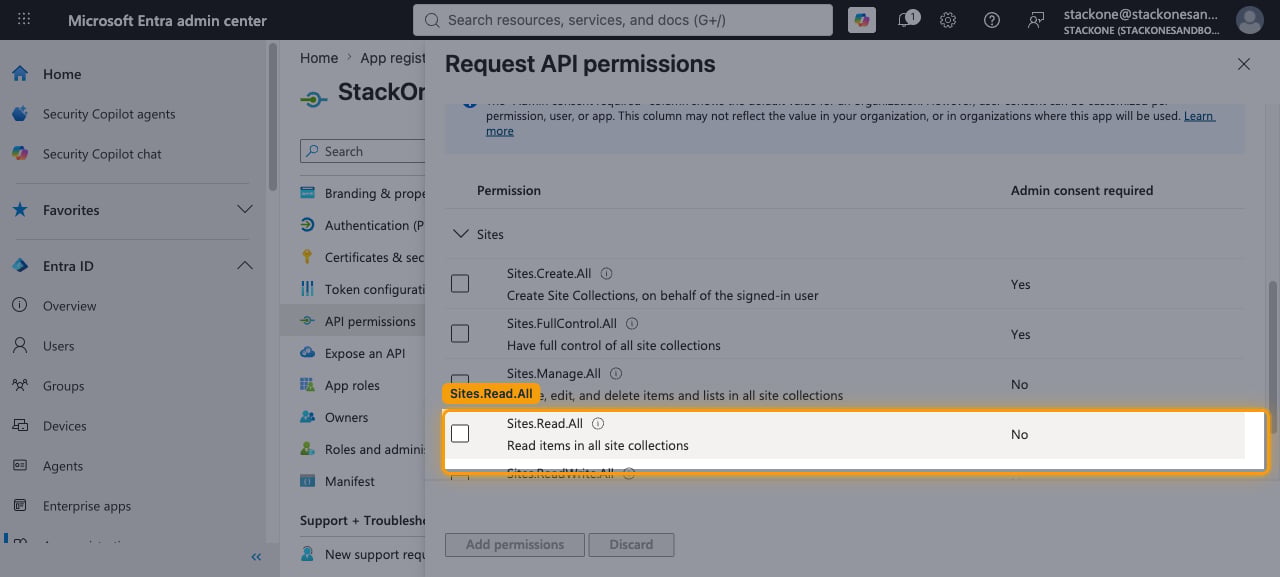This screenshot has width=1280, height=577.
Task: Expand the Favorites section chevron
Action: (x=245, y=210)
